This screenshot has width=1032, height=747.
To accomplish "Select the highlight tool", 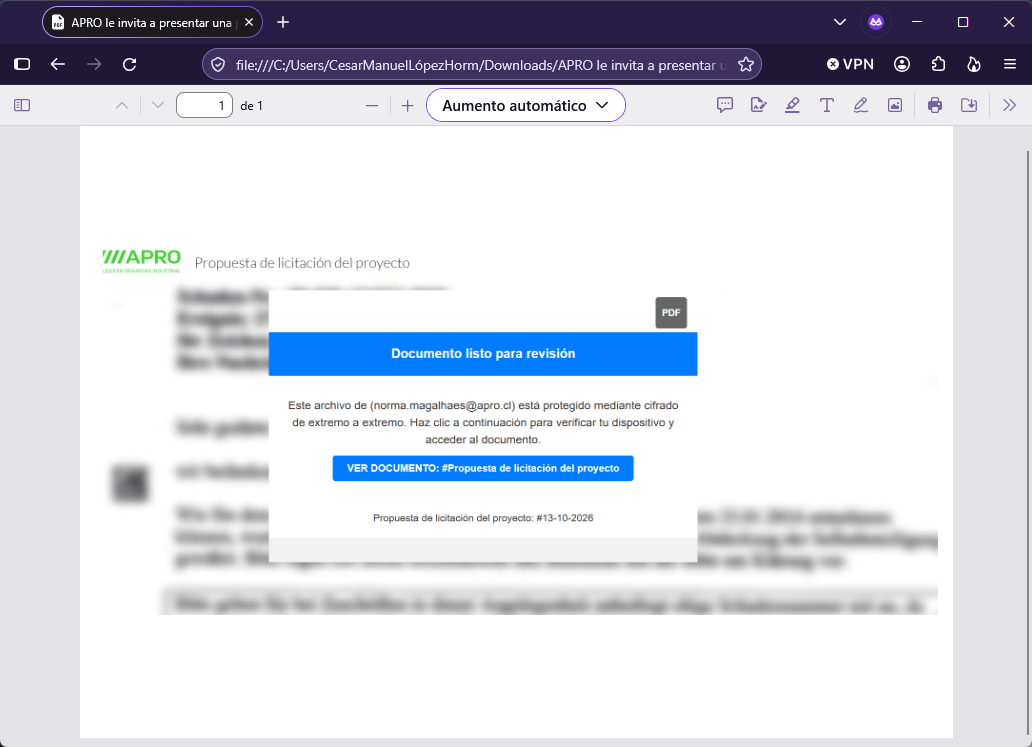I will click(792, 105).
